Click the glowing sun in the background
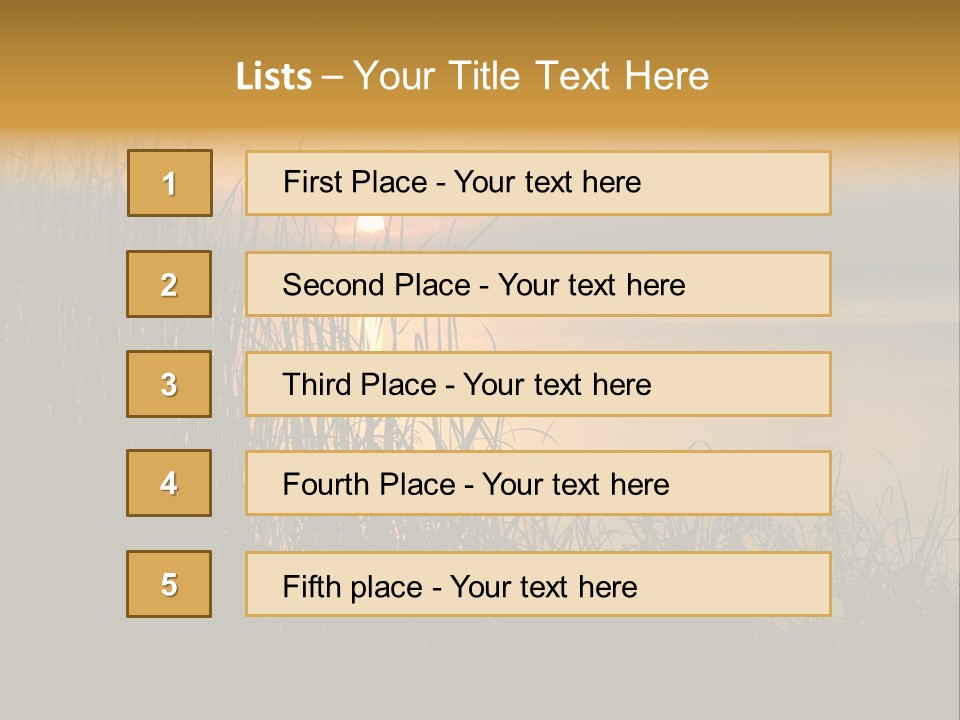 [x=371, y=224]
